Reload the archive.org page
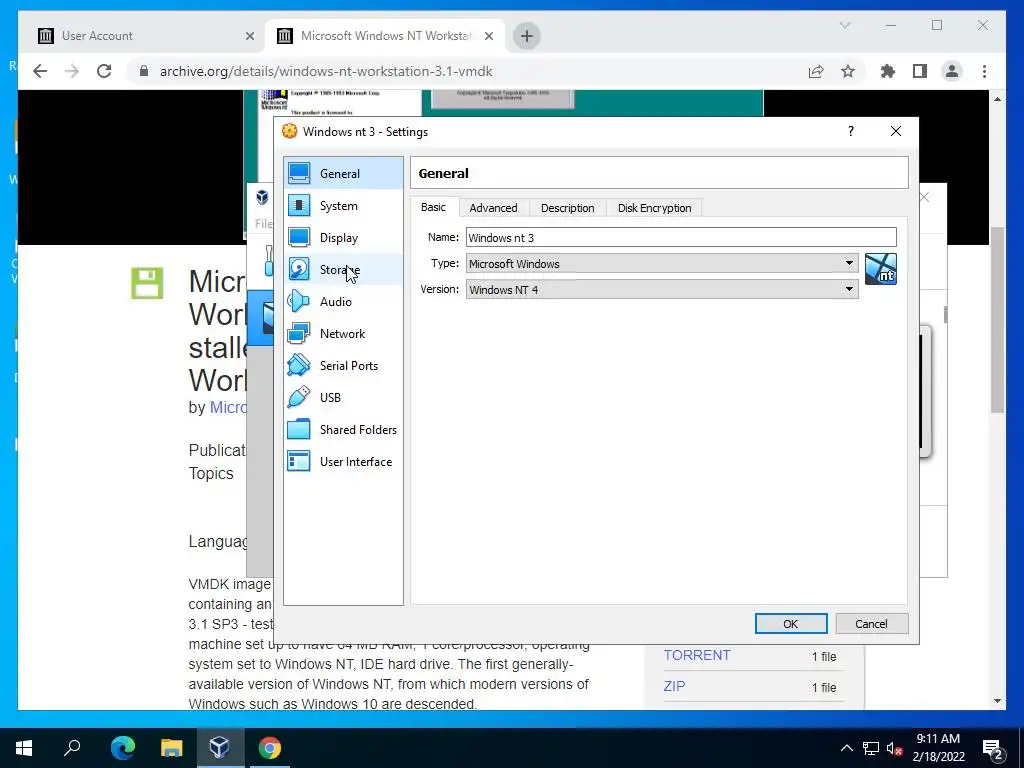This screenshot has width=1024, height=768. (104, 71)
